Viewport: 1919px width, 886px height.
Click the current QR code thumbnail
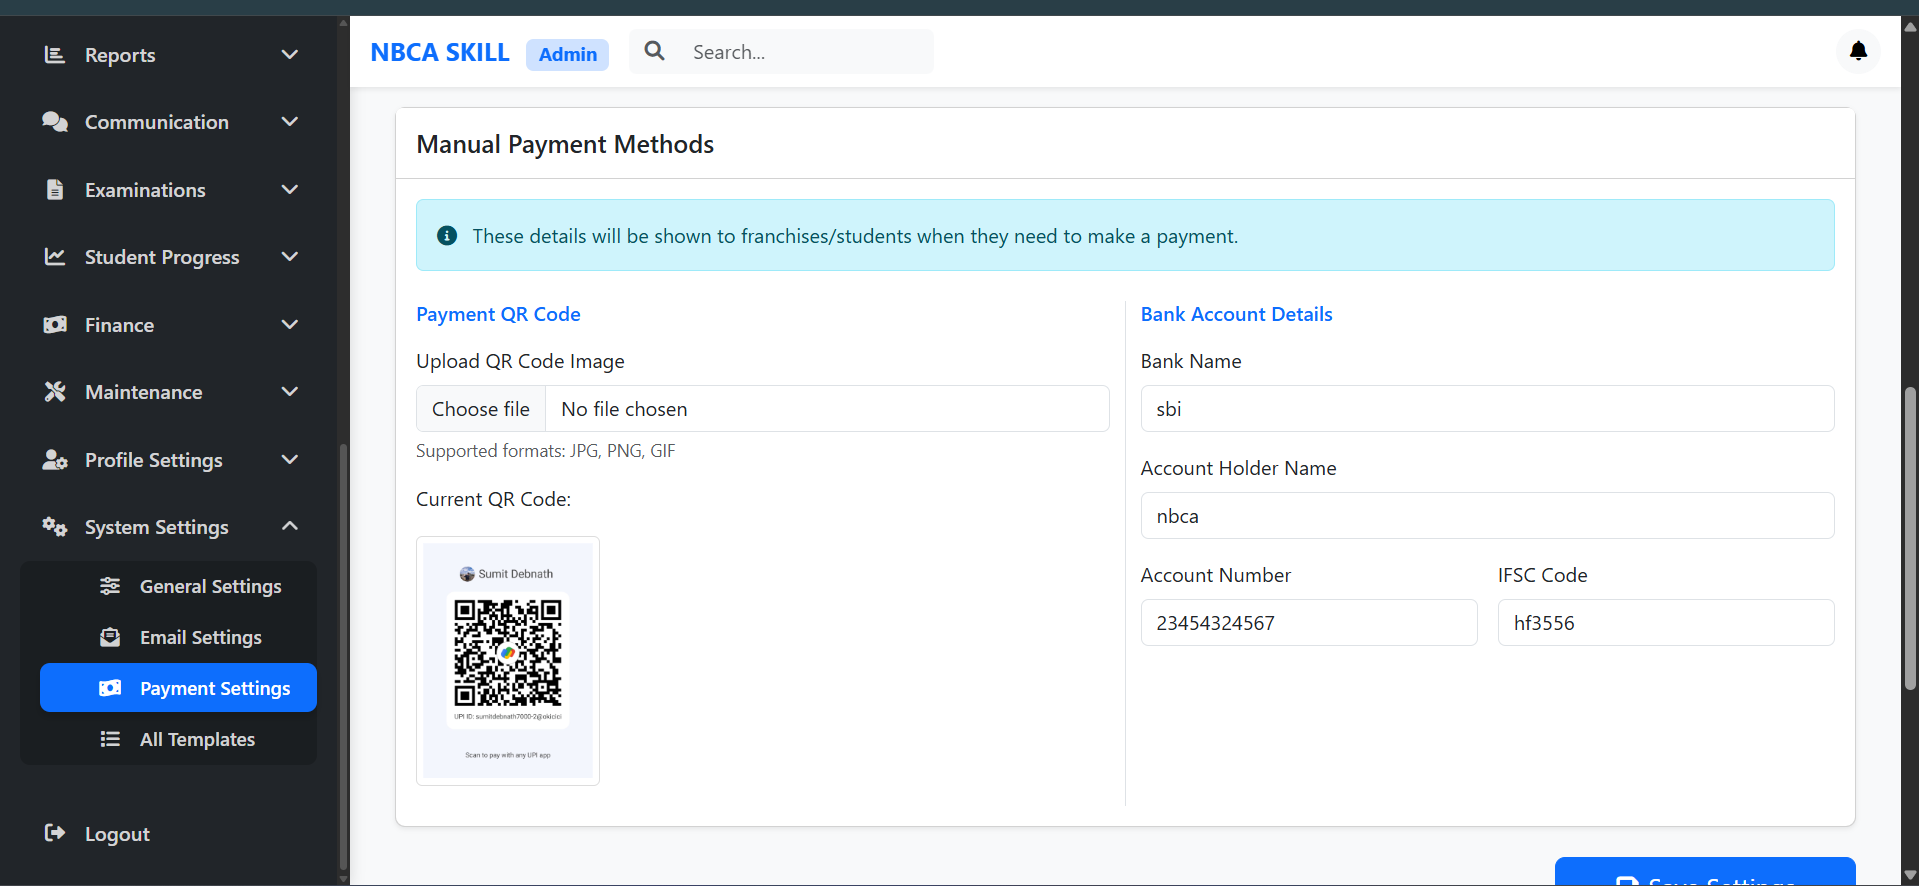point(508,661)
